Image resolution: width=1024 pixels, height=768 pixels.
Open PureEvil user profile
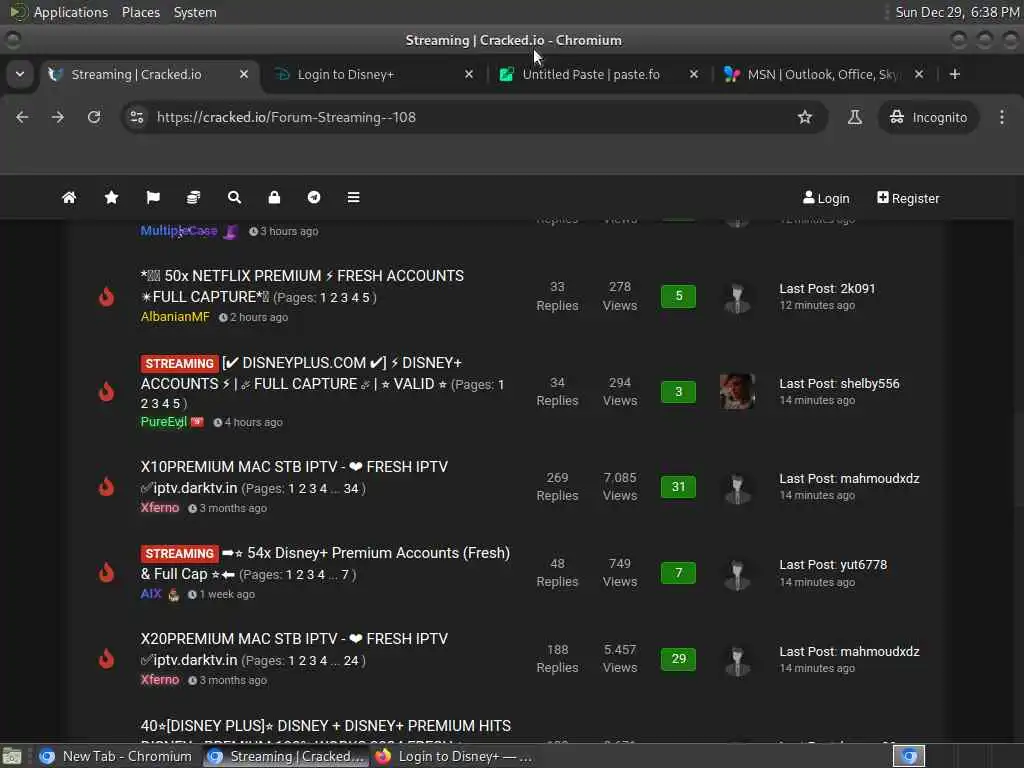pyautogui.click(x=164, y=422)
